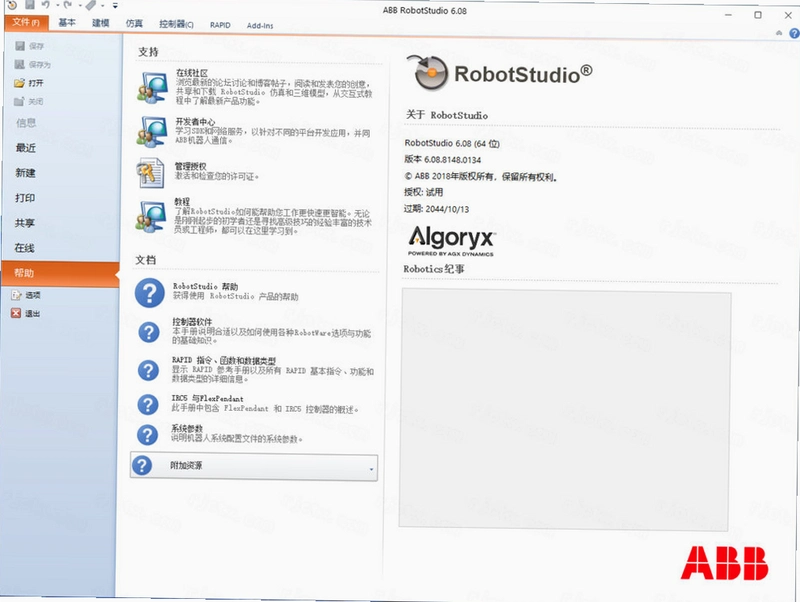Click the version text 6.08.8148.0134
The height and width of the screenshot is (602, 800).
(x=453, y=160)
